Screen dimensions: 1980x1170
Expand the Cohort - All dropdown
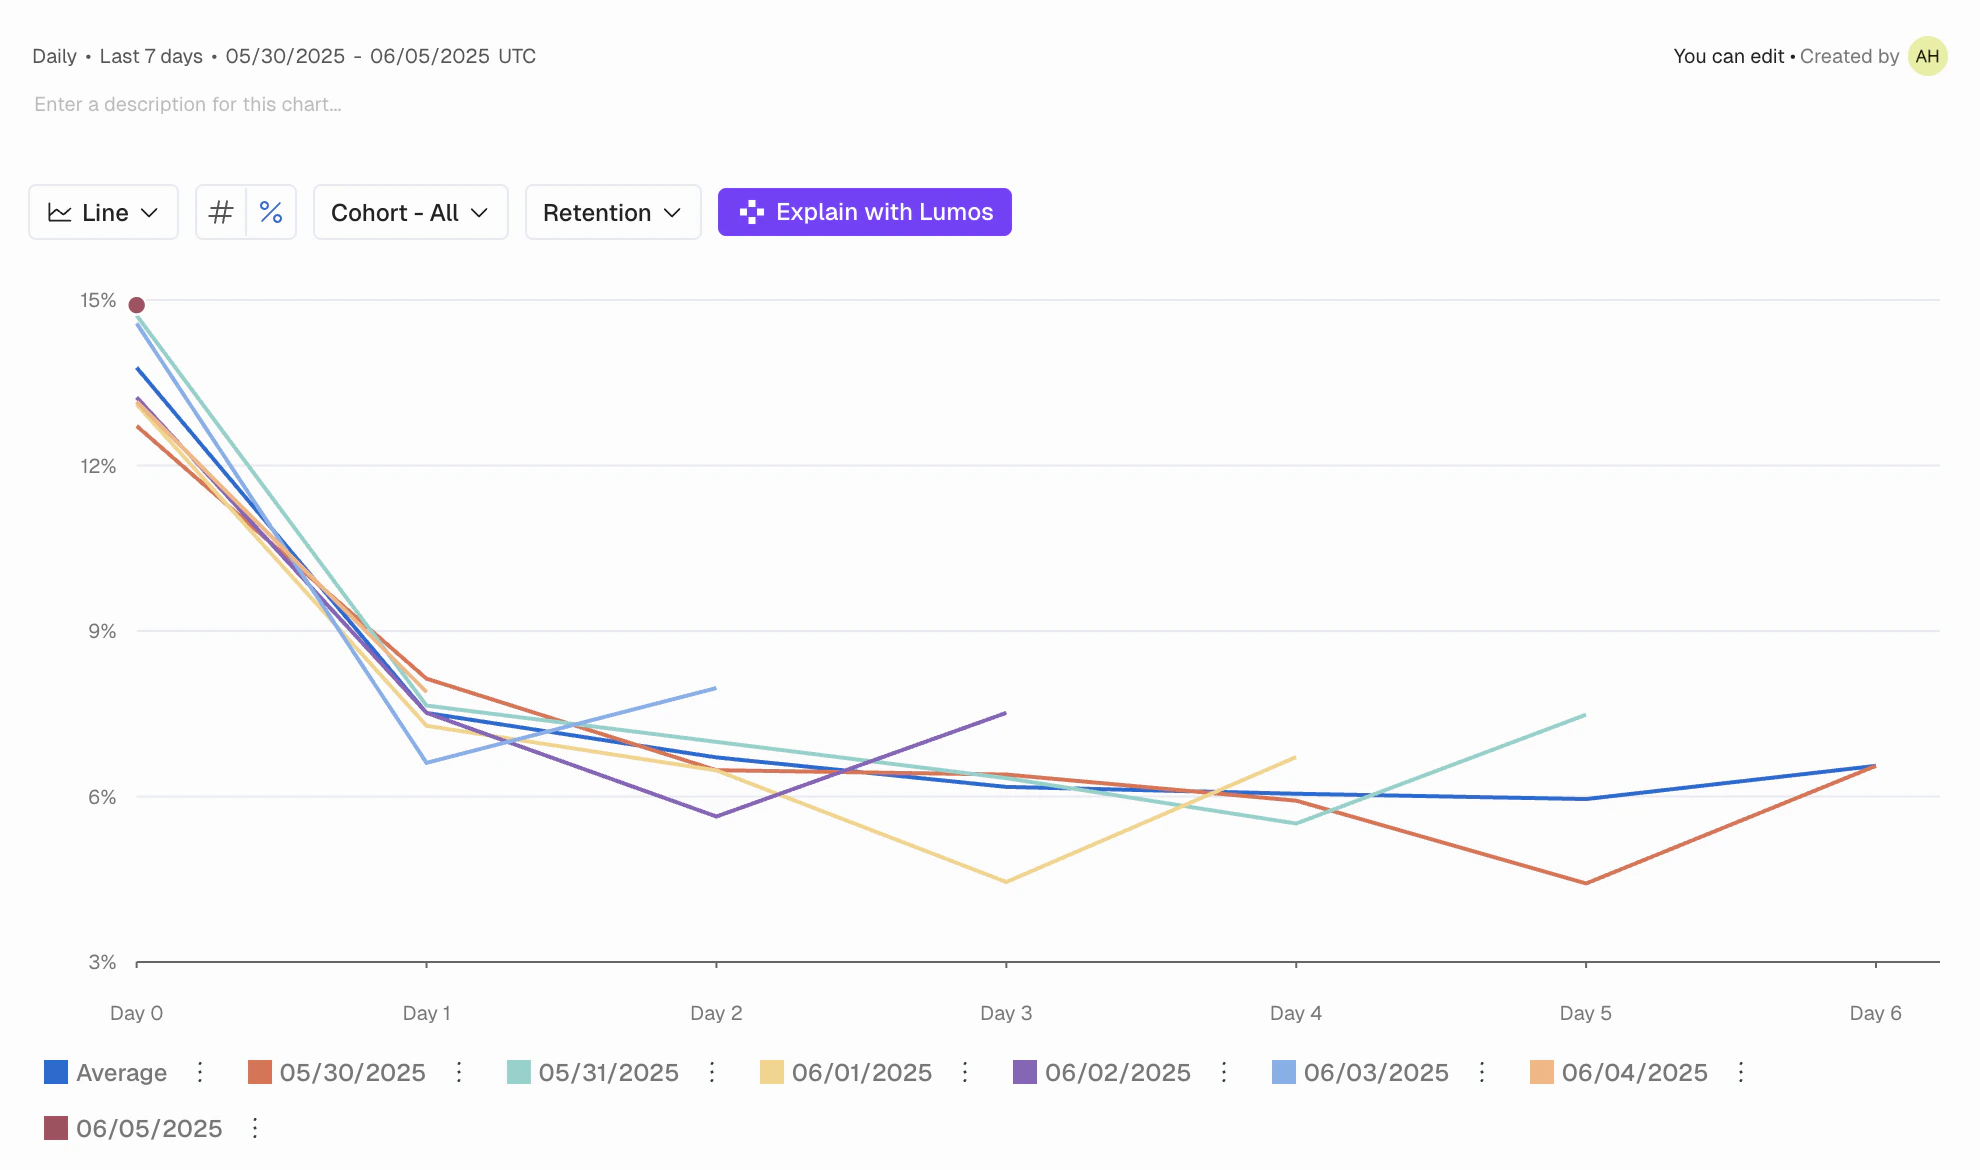pos(410,212)
